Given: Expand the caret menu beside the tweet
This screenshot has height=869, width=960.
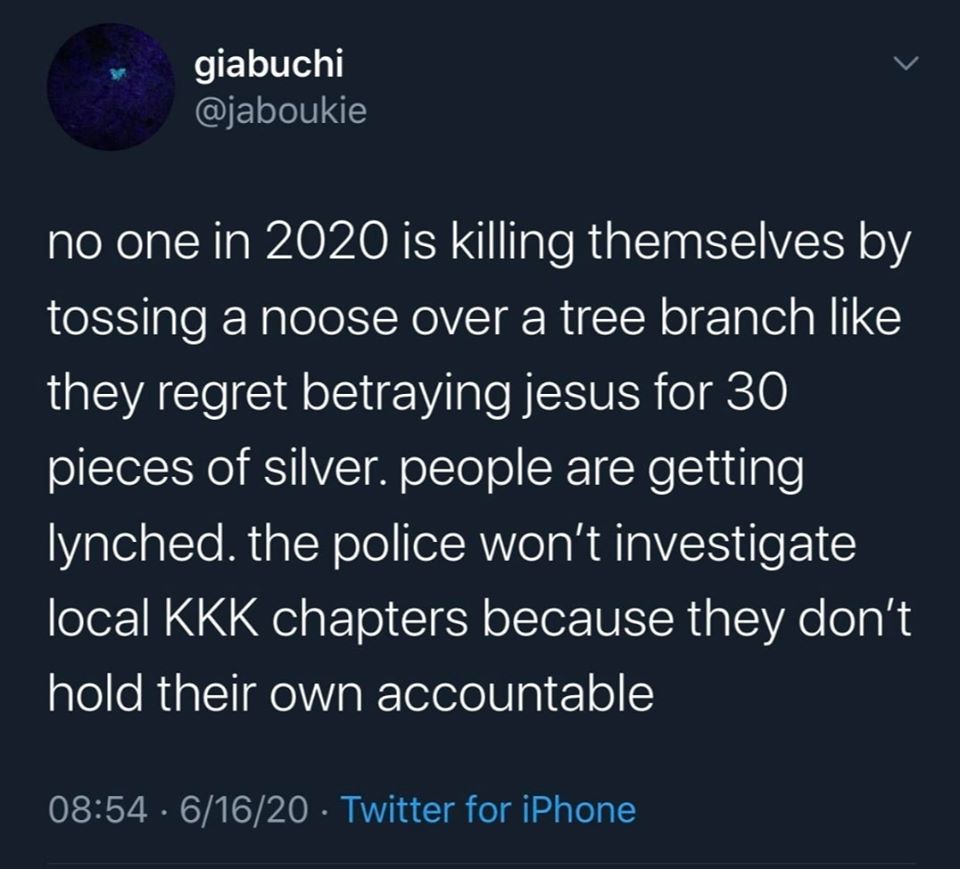Looking at the screenshot, I should [905, 62].
